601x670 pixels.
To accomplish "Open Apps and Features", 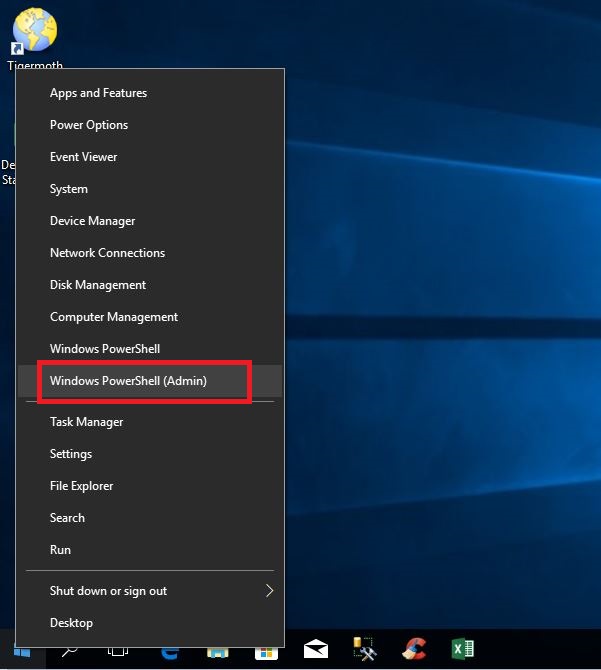I will pos(150,93).
